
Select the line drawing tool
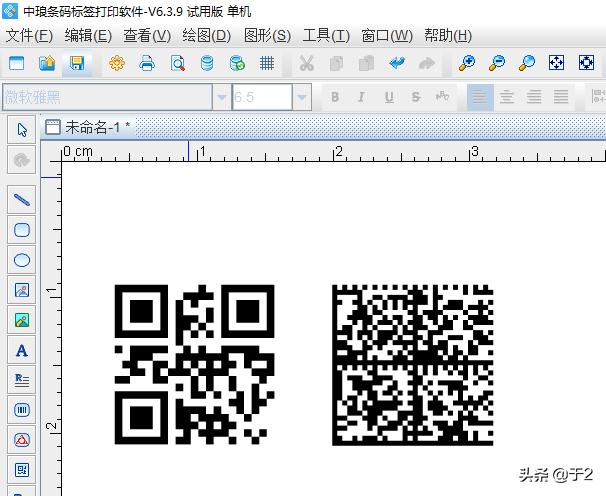coord(22,199)
